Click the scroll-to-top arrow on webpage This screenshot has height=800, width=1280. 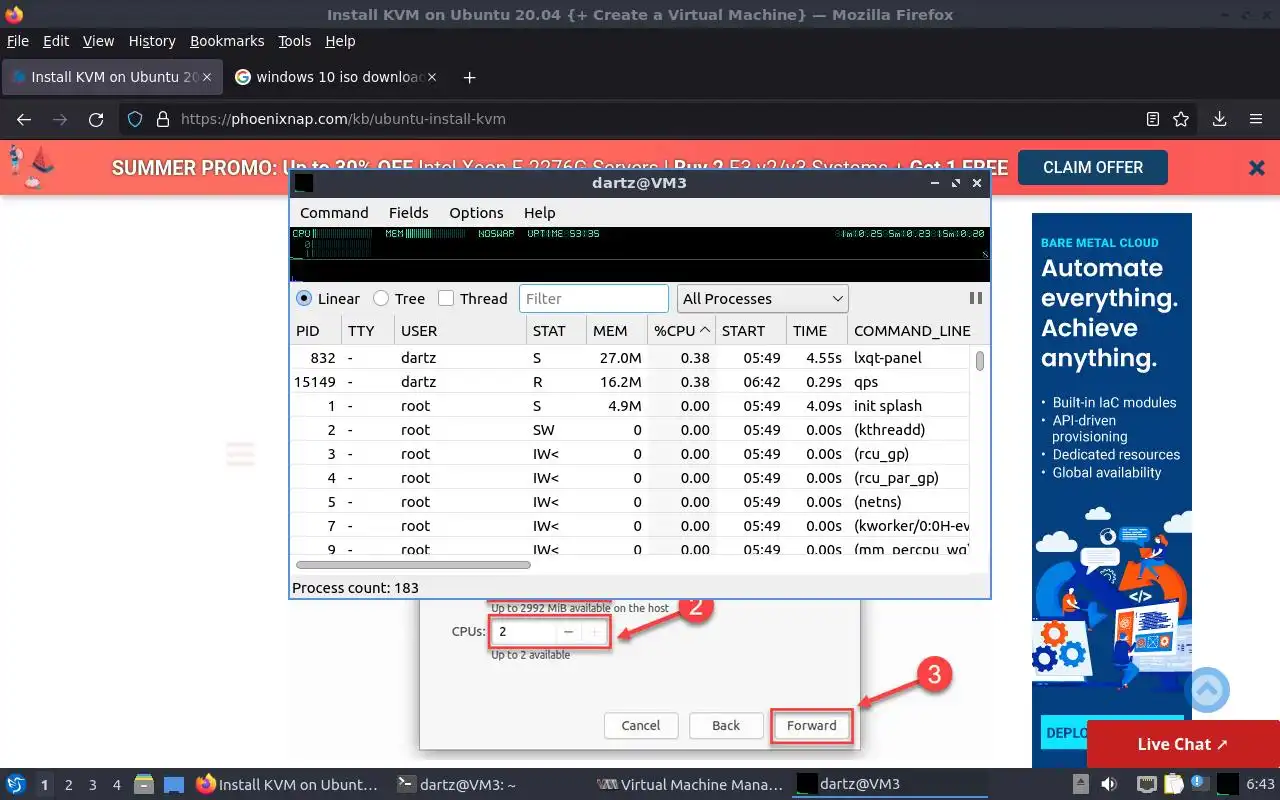(x=1207, y=690)
